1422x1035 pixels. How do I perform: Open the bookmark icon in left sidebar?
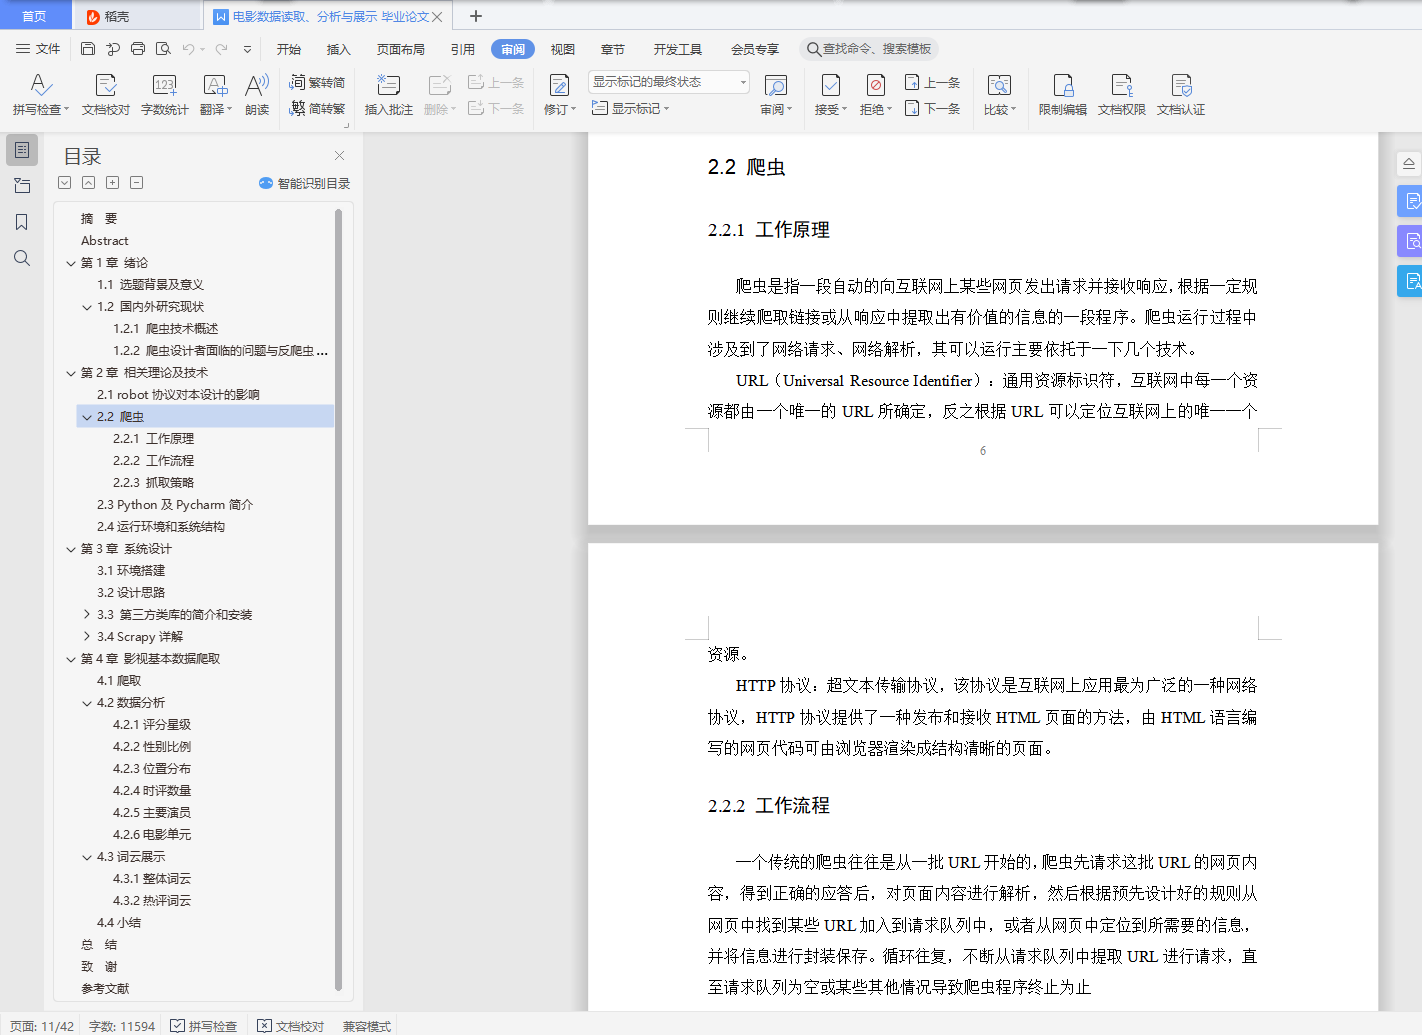click(x=22, y=222)
